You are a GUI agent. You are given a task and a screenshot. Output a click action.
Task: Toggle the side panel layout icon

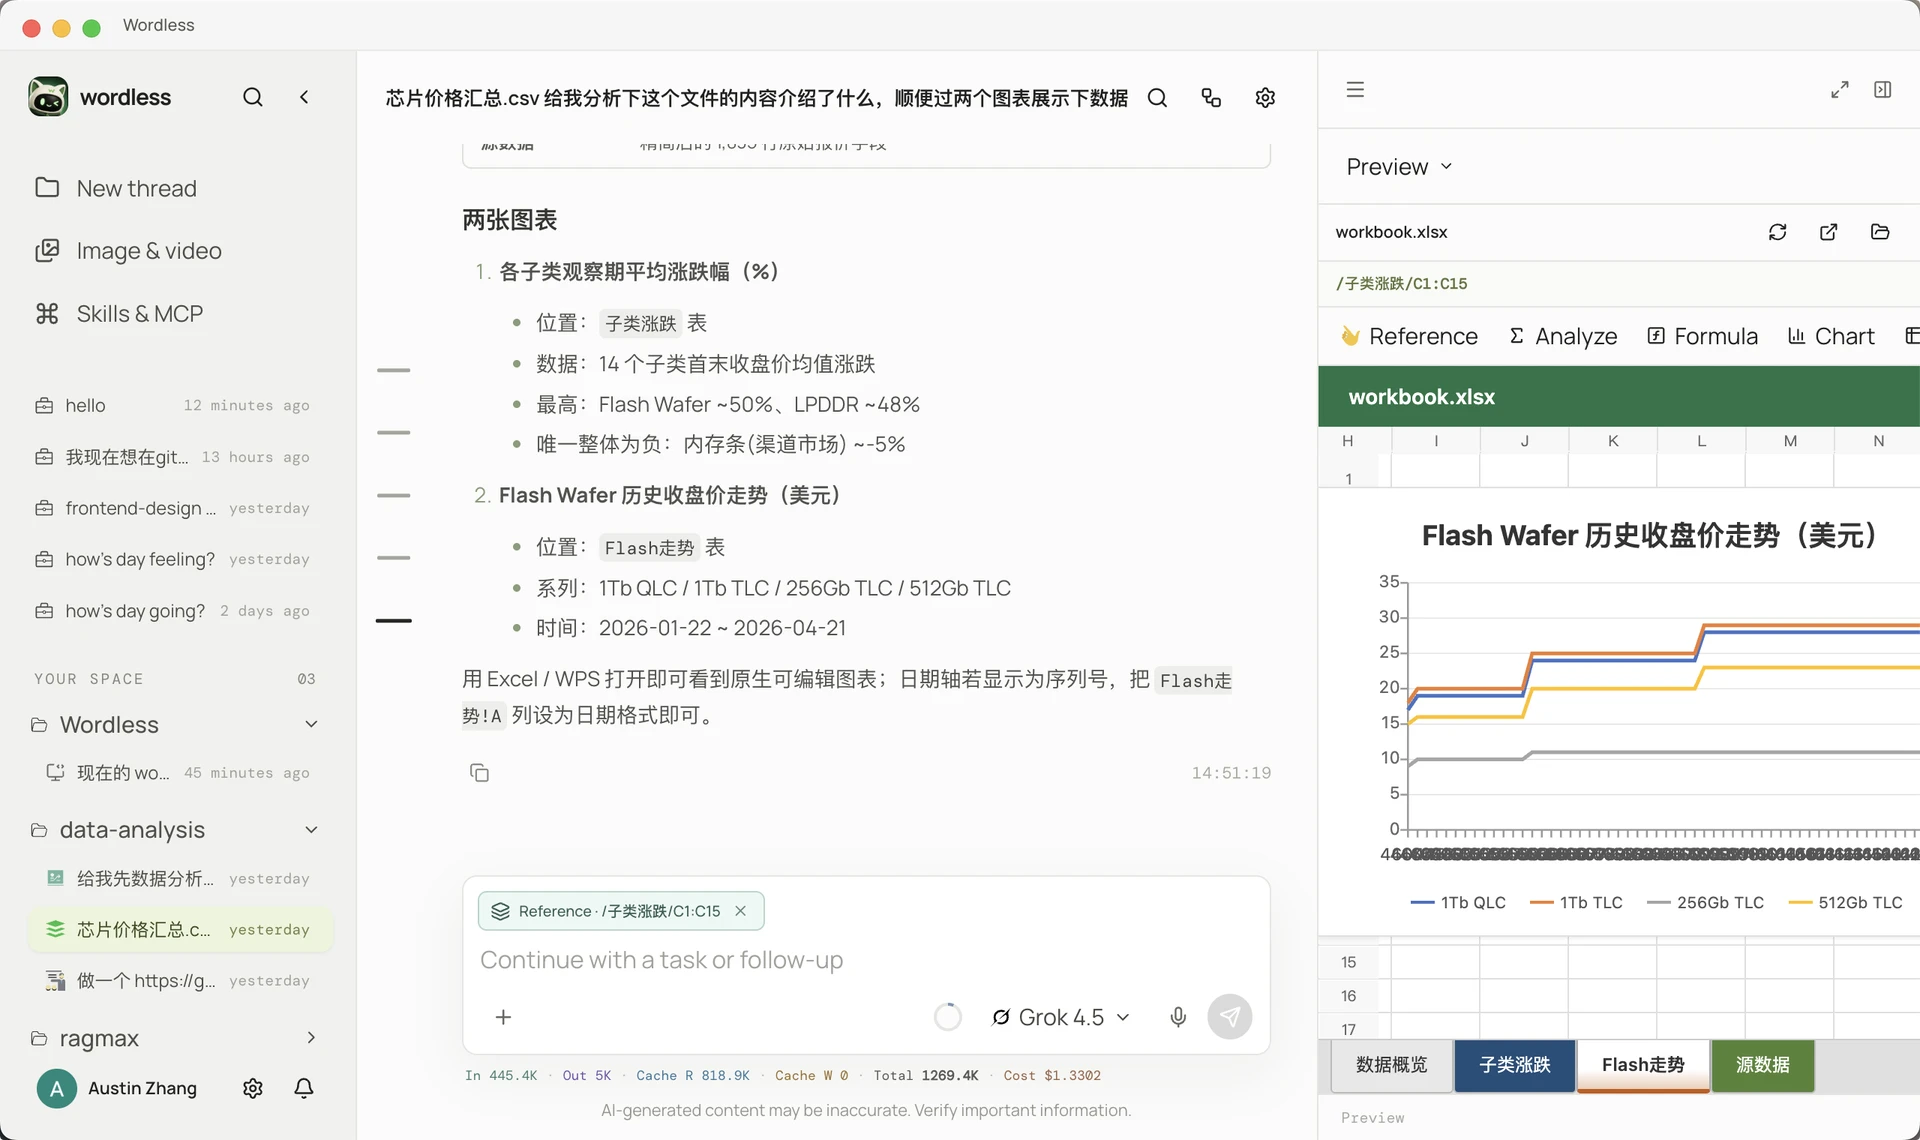[x=1882, y=90]
